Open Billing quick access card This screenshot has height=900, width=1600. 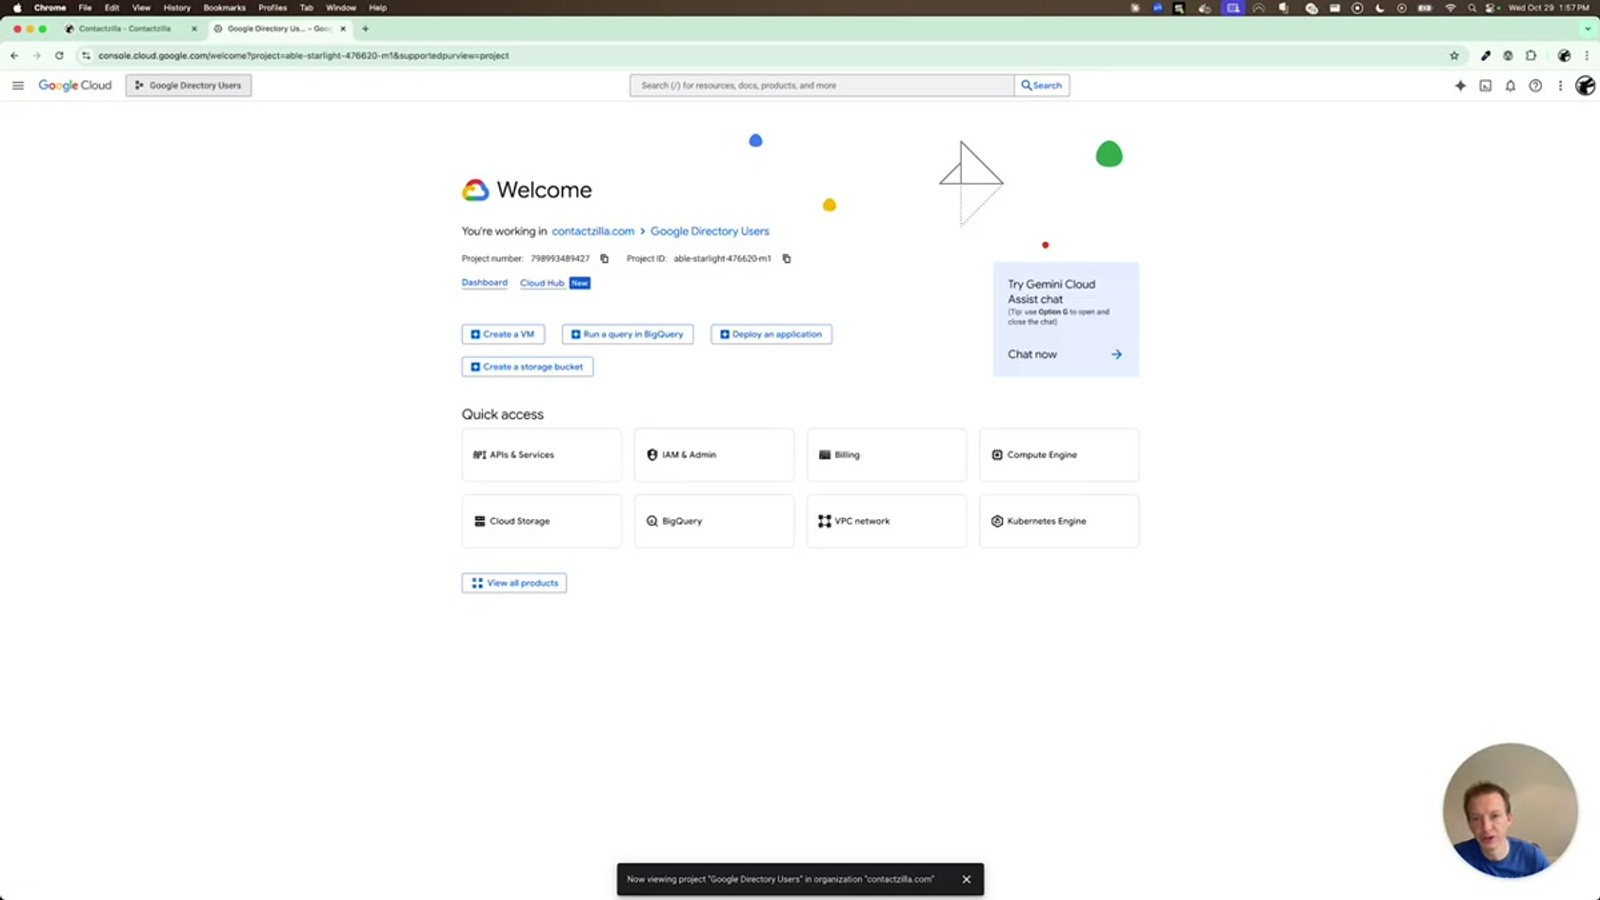tap(886, 455)
